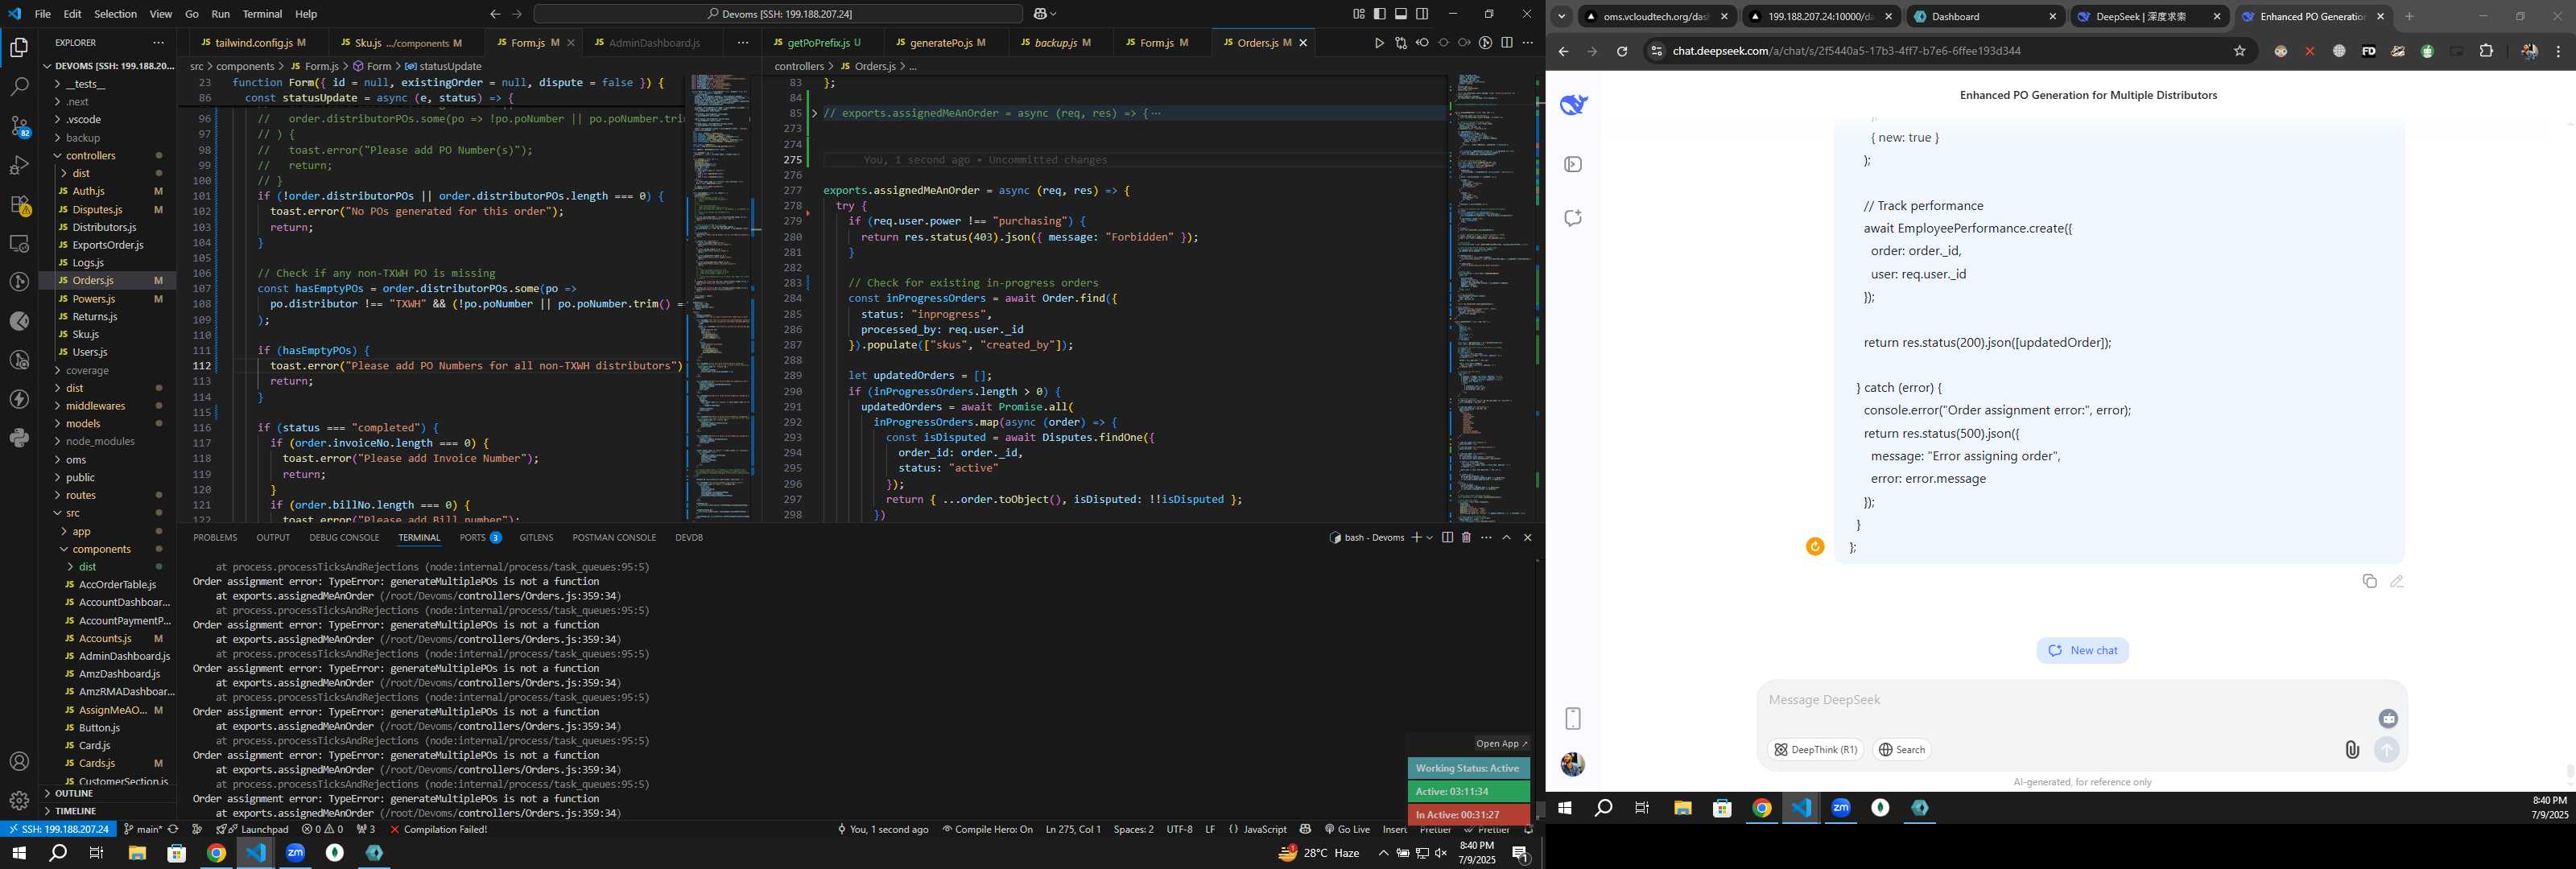2576x869 pixels.
Task: Click SSH: 199.188.207.24 remote indicator
Action: click(x=58, y=829)
